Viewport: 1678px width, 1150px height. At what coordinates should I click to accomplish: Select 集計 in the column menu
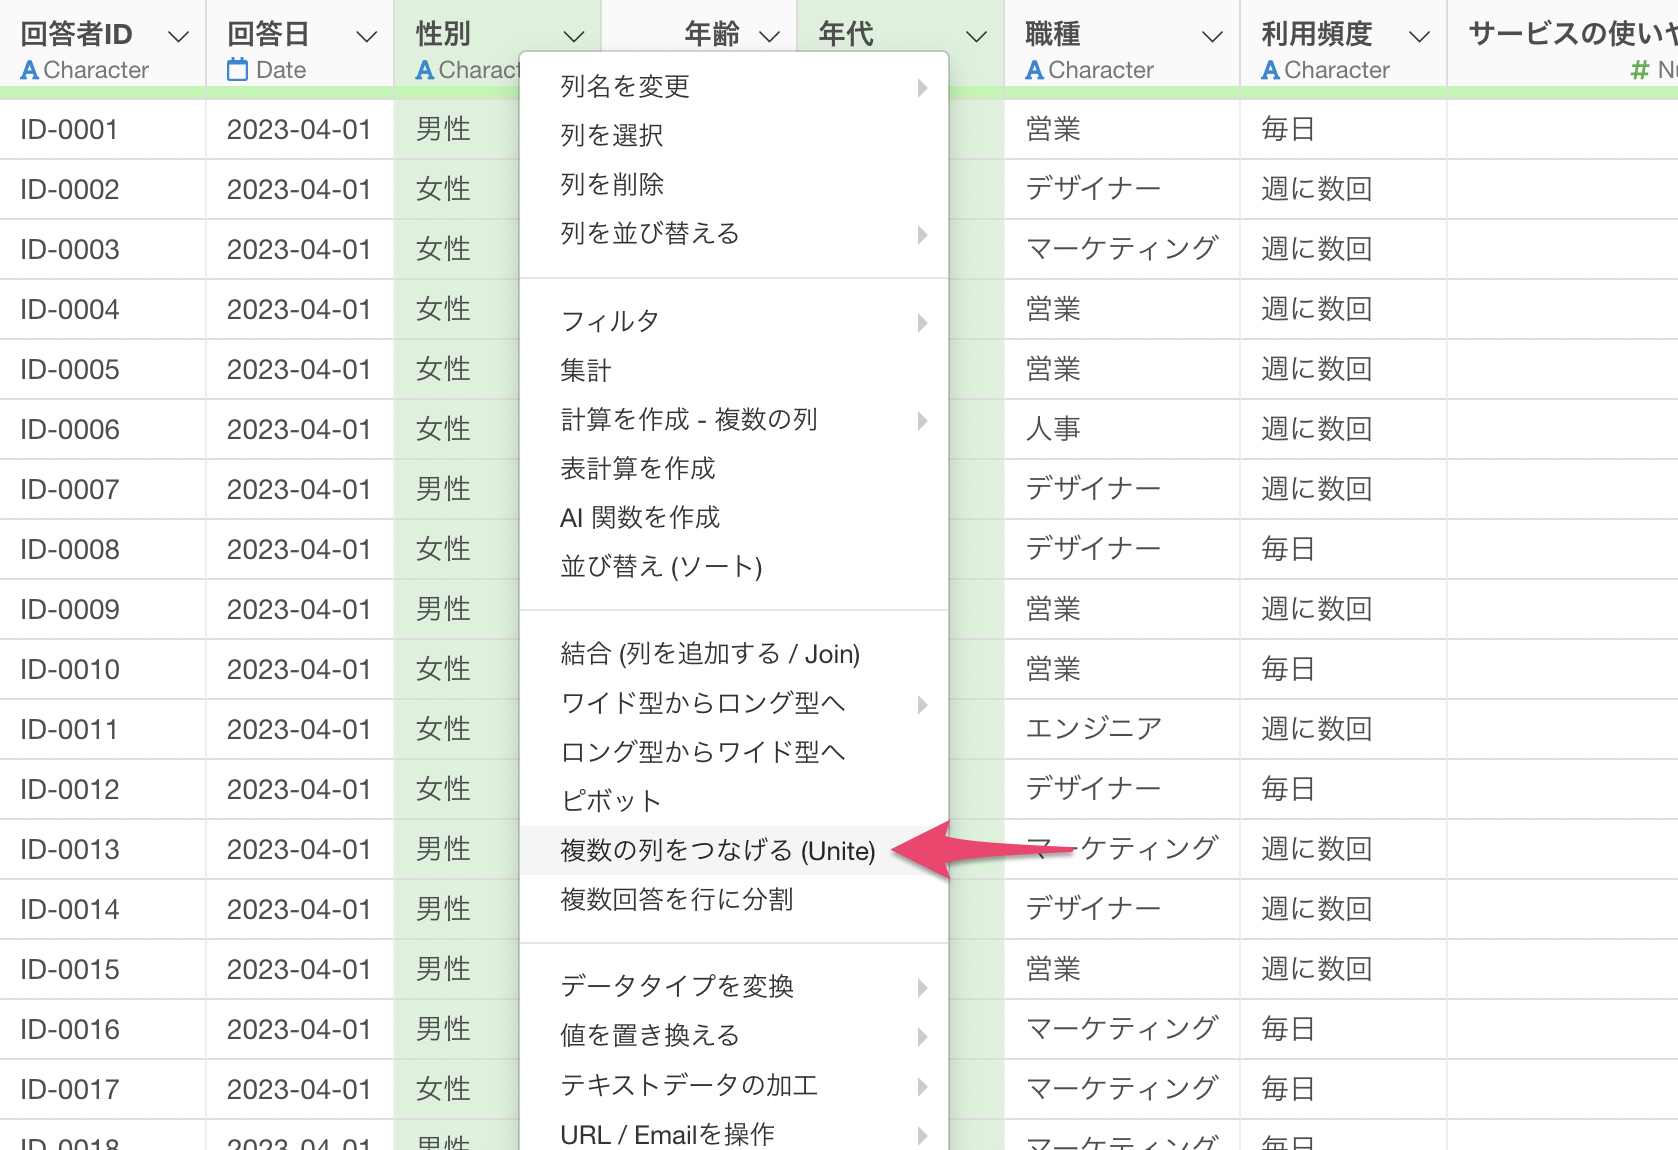click(734, 371)
